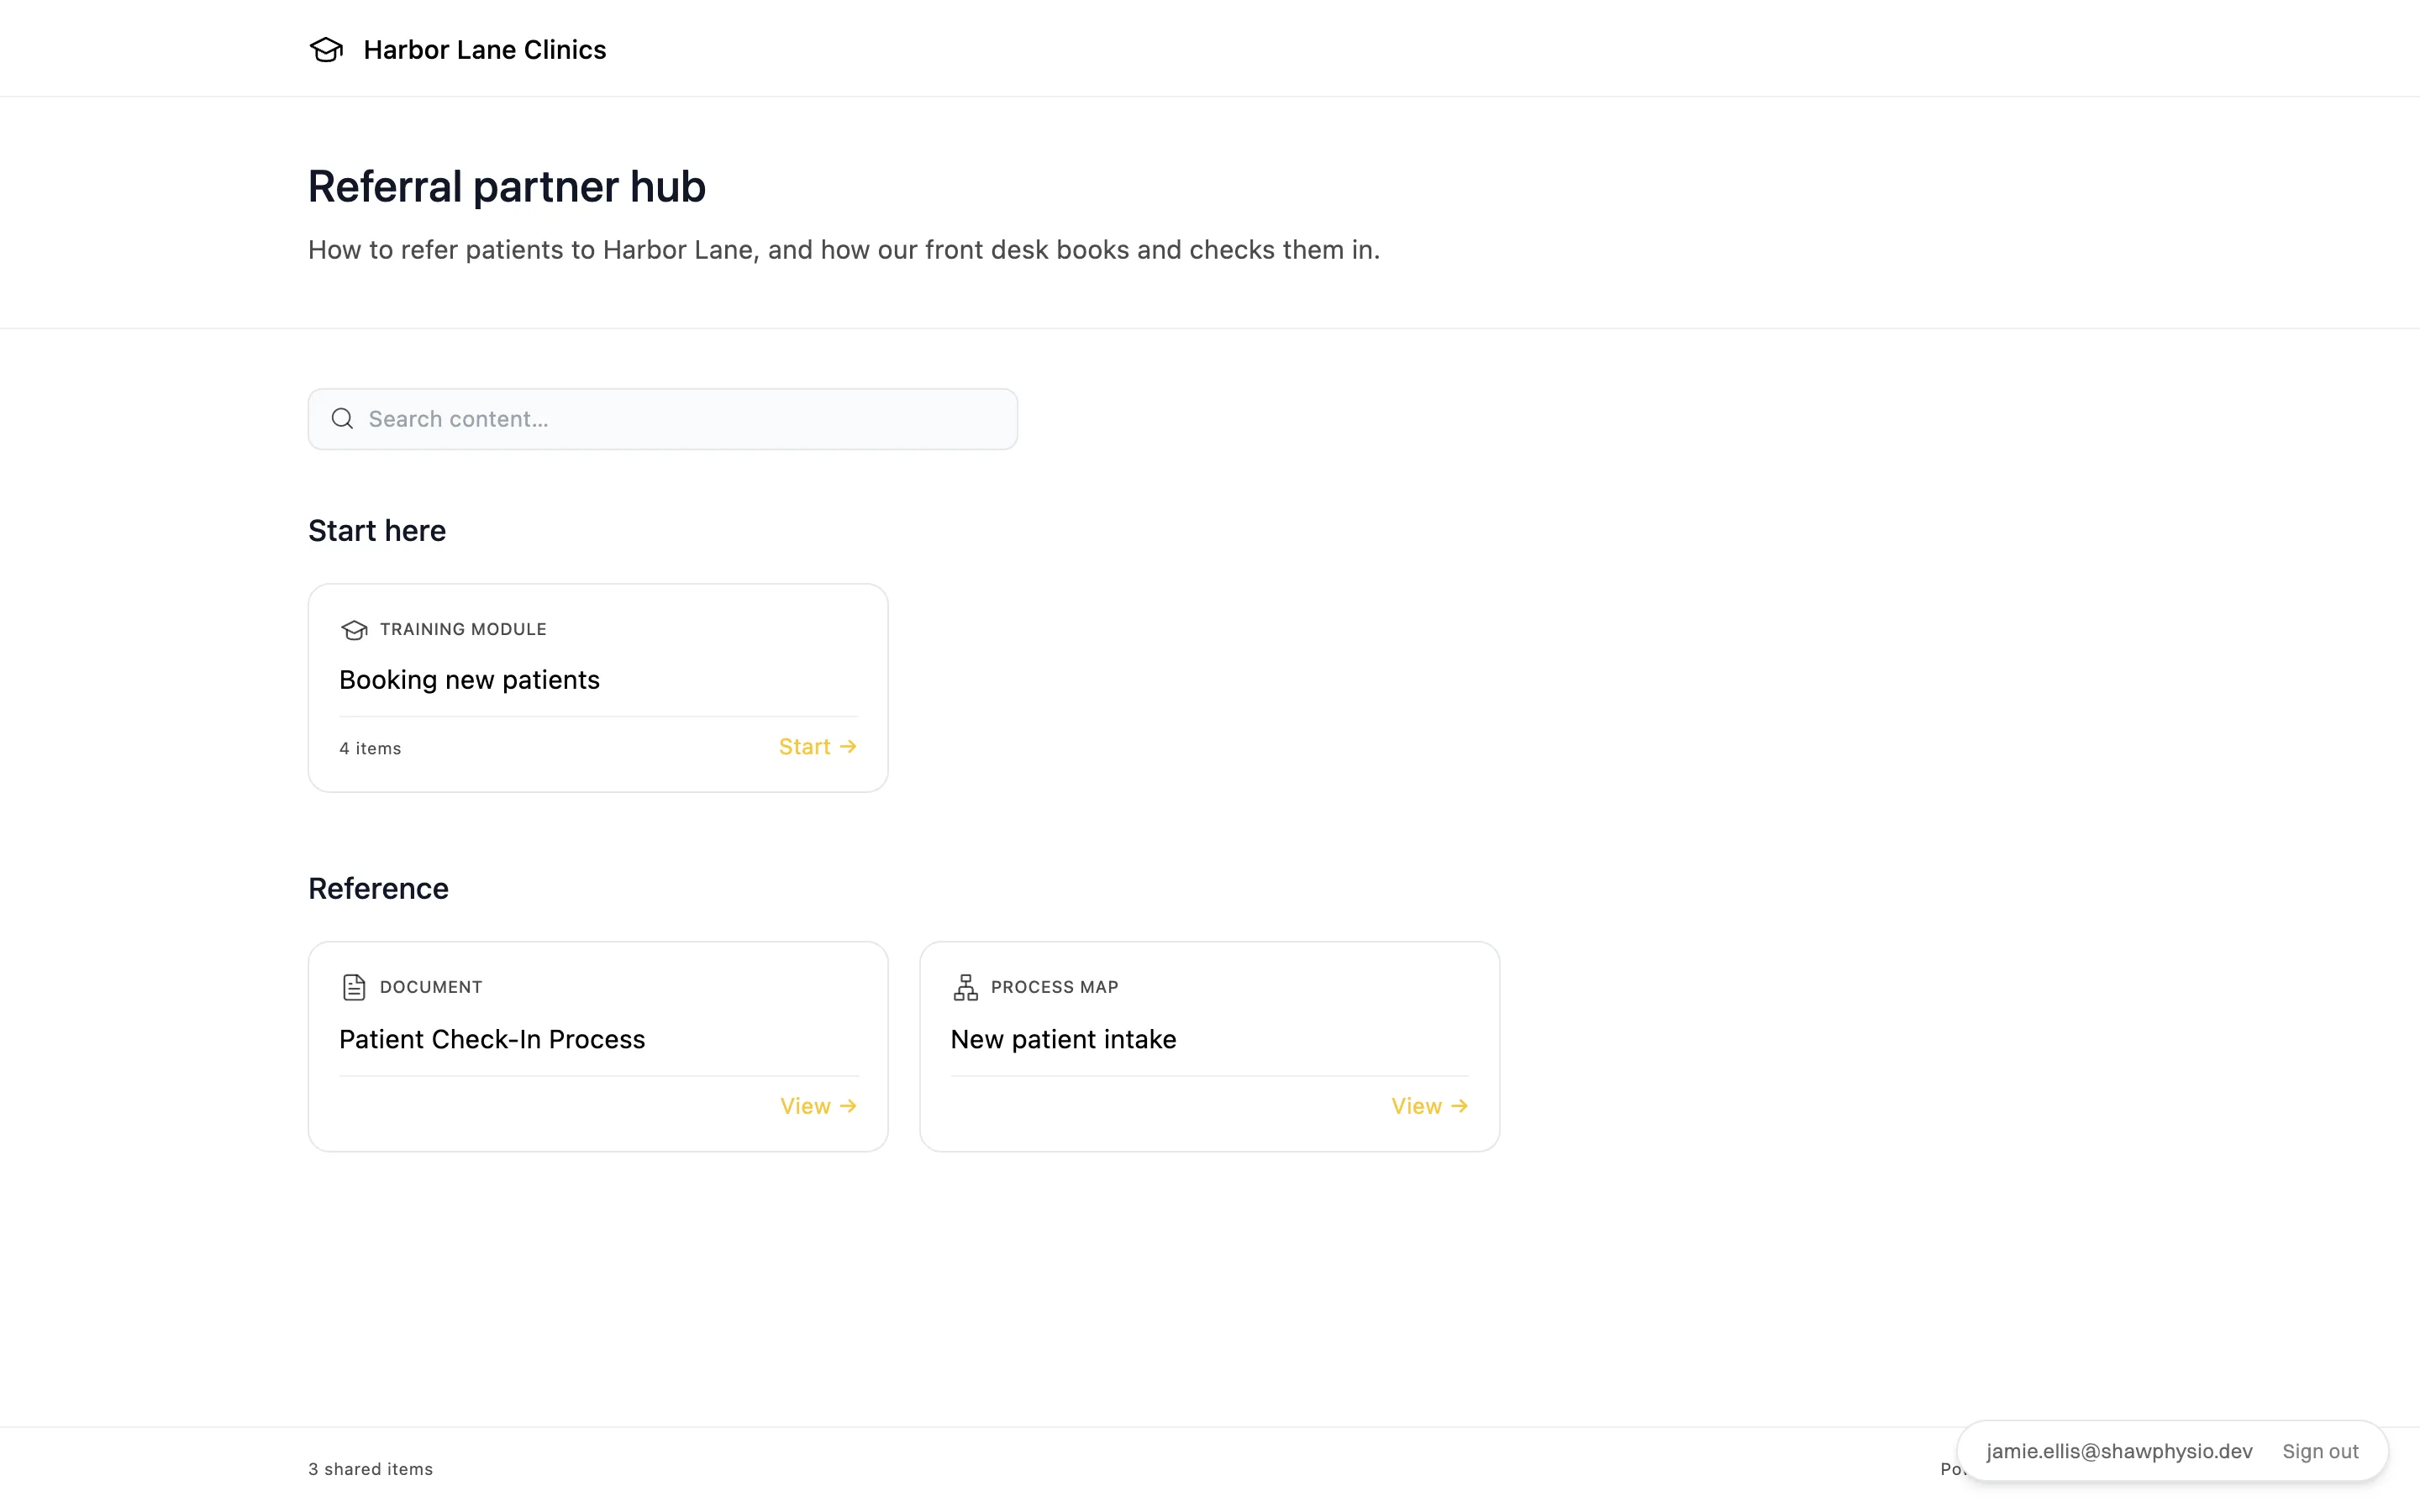Open the Booking new patients card title
Viewport: 2420px width, 1512px height.
[469, 680]
